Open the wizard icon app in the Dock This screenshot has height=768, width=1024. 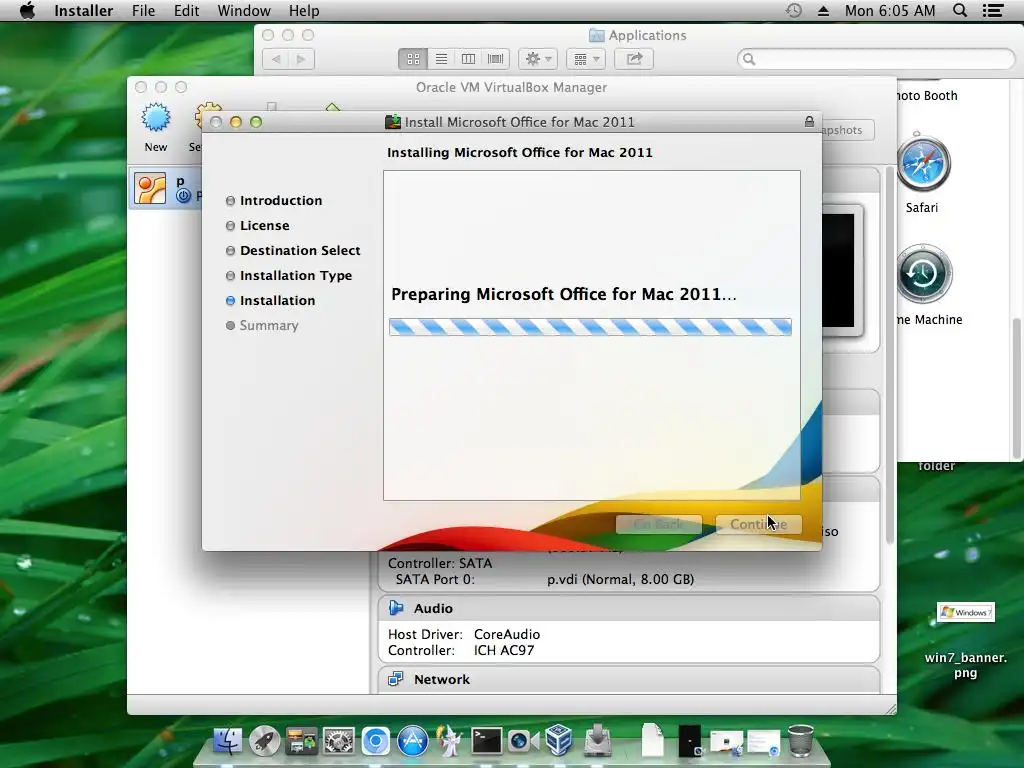(x=449, y=741)
